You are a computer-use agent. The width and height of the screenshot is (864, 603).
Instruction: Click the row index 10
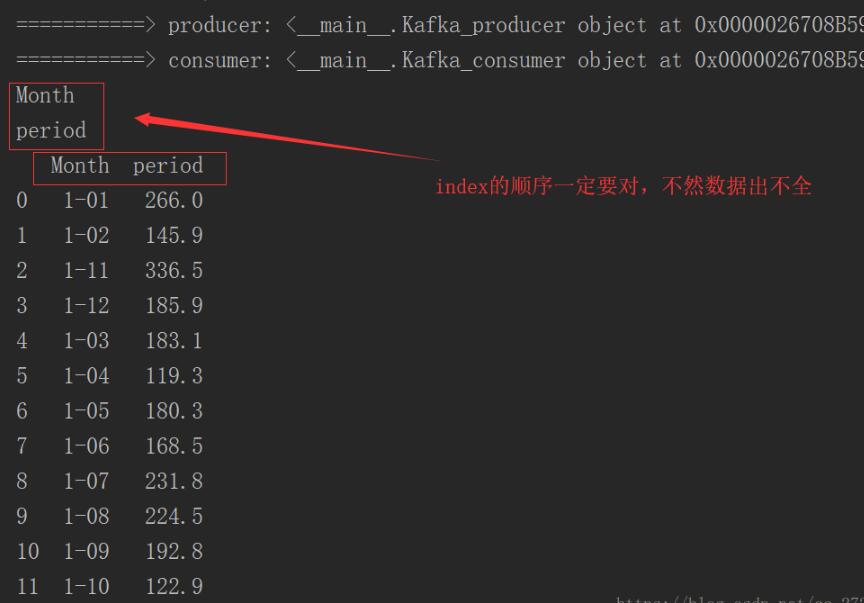[x=28, y=551]
